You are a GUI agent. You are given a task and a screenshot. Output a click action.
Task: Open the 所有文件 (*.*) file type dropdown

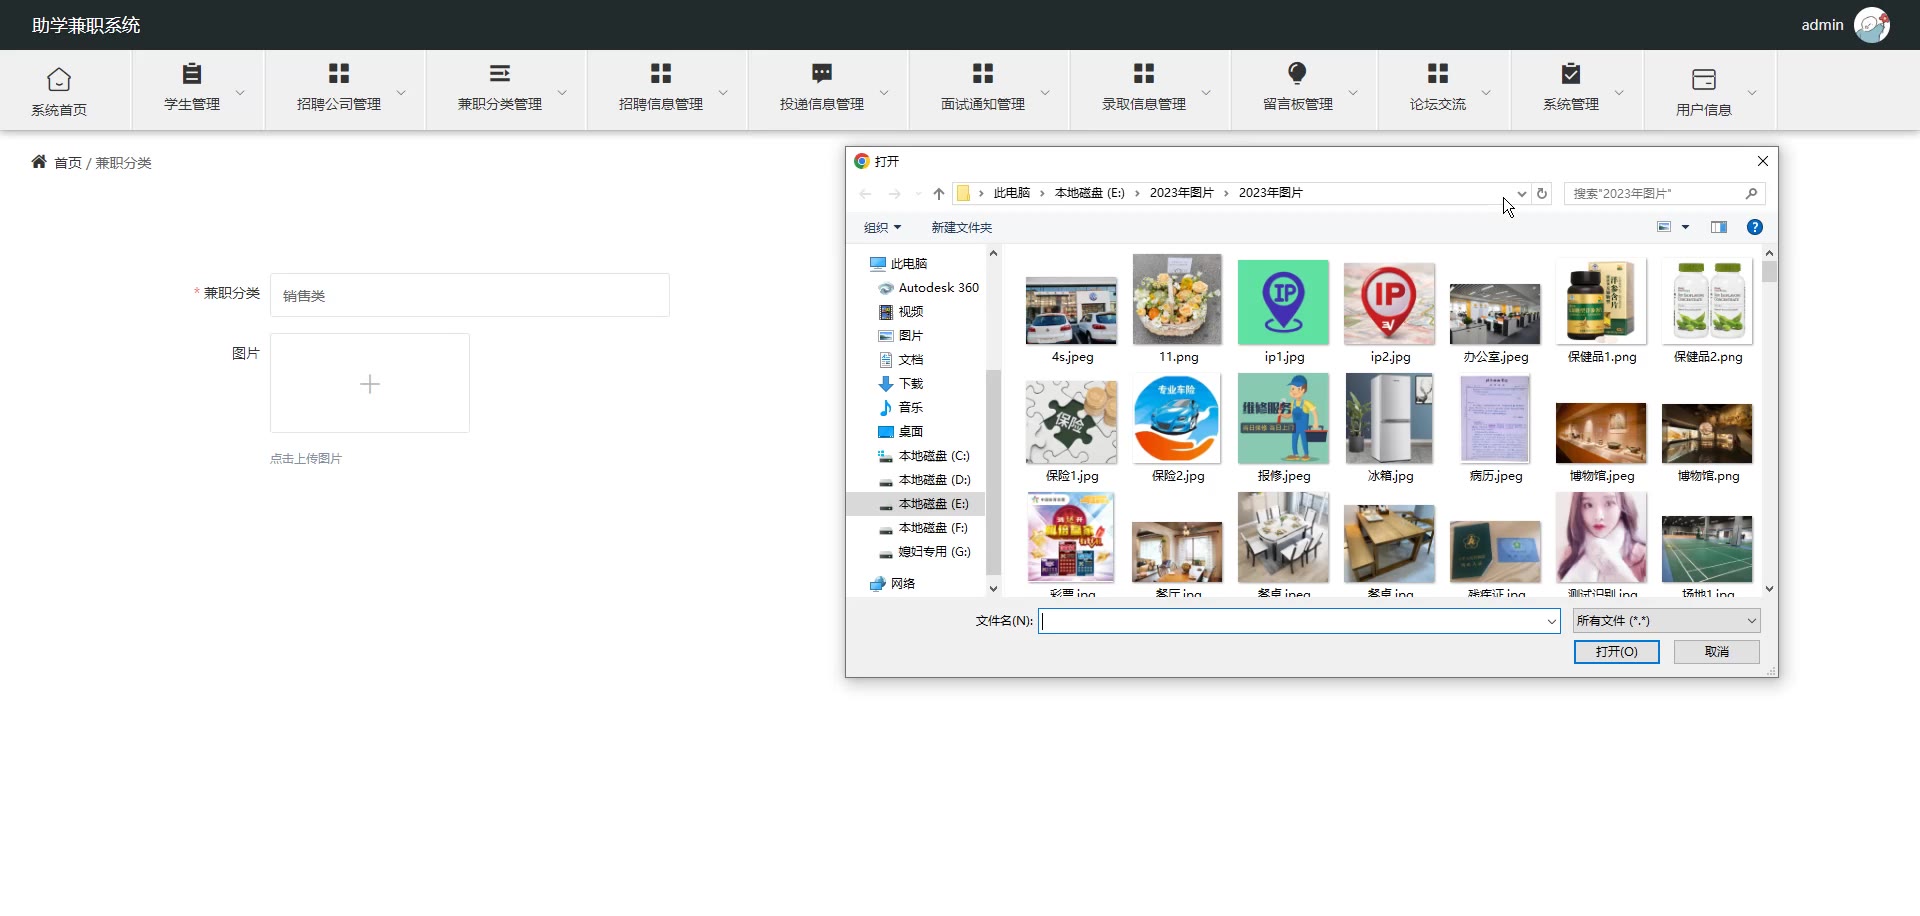point(1666,621)
